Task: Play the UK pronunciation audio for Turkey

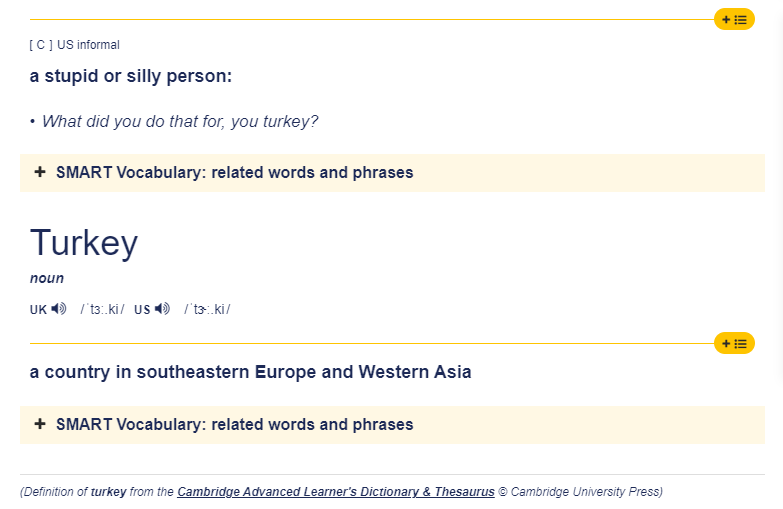Action: click(59, 309)
